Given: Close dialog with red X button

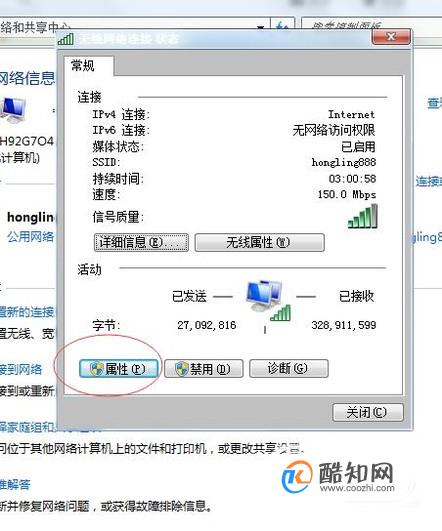Looking at the screenshot, I should coord(391,36).
